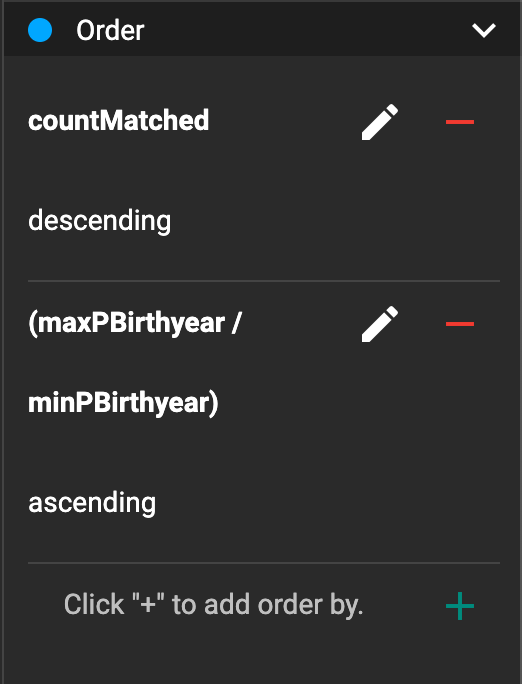Toggle the descending sort direction
522x684 pixels.
[x=99, y=221]
